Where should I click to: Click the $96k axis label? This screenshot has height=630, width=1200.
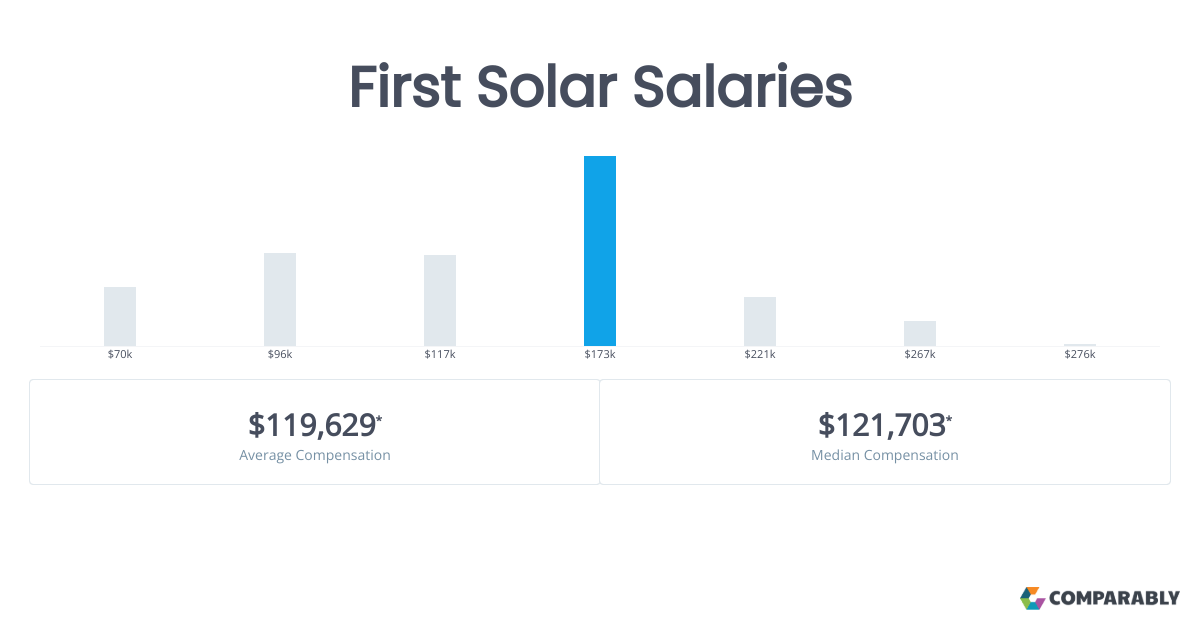coord(280,355)
